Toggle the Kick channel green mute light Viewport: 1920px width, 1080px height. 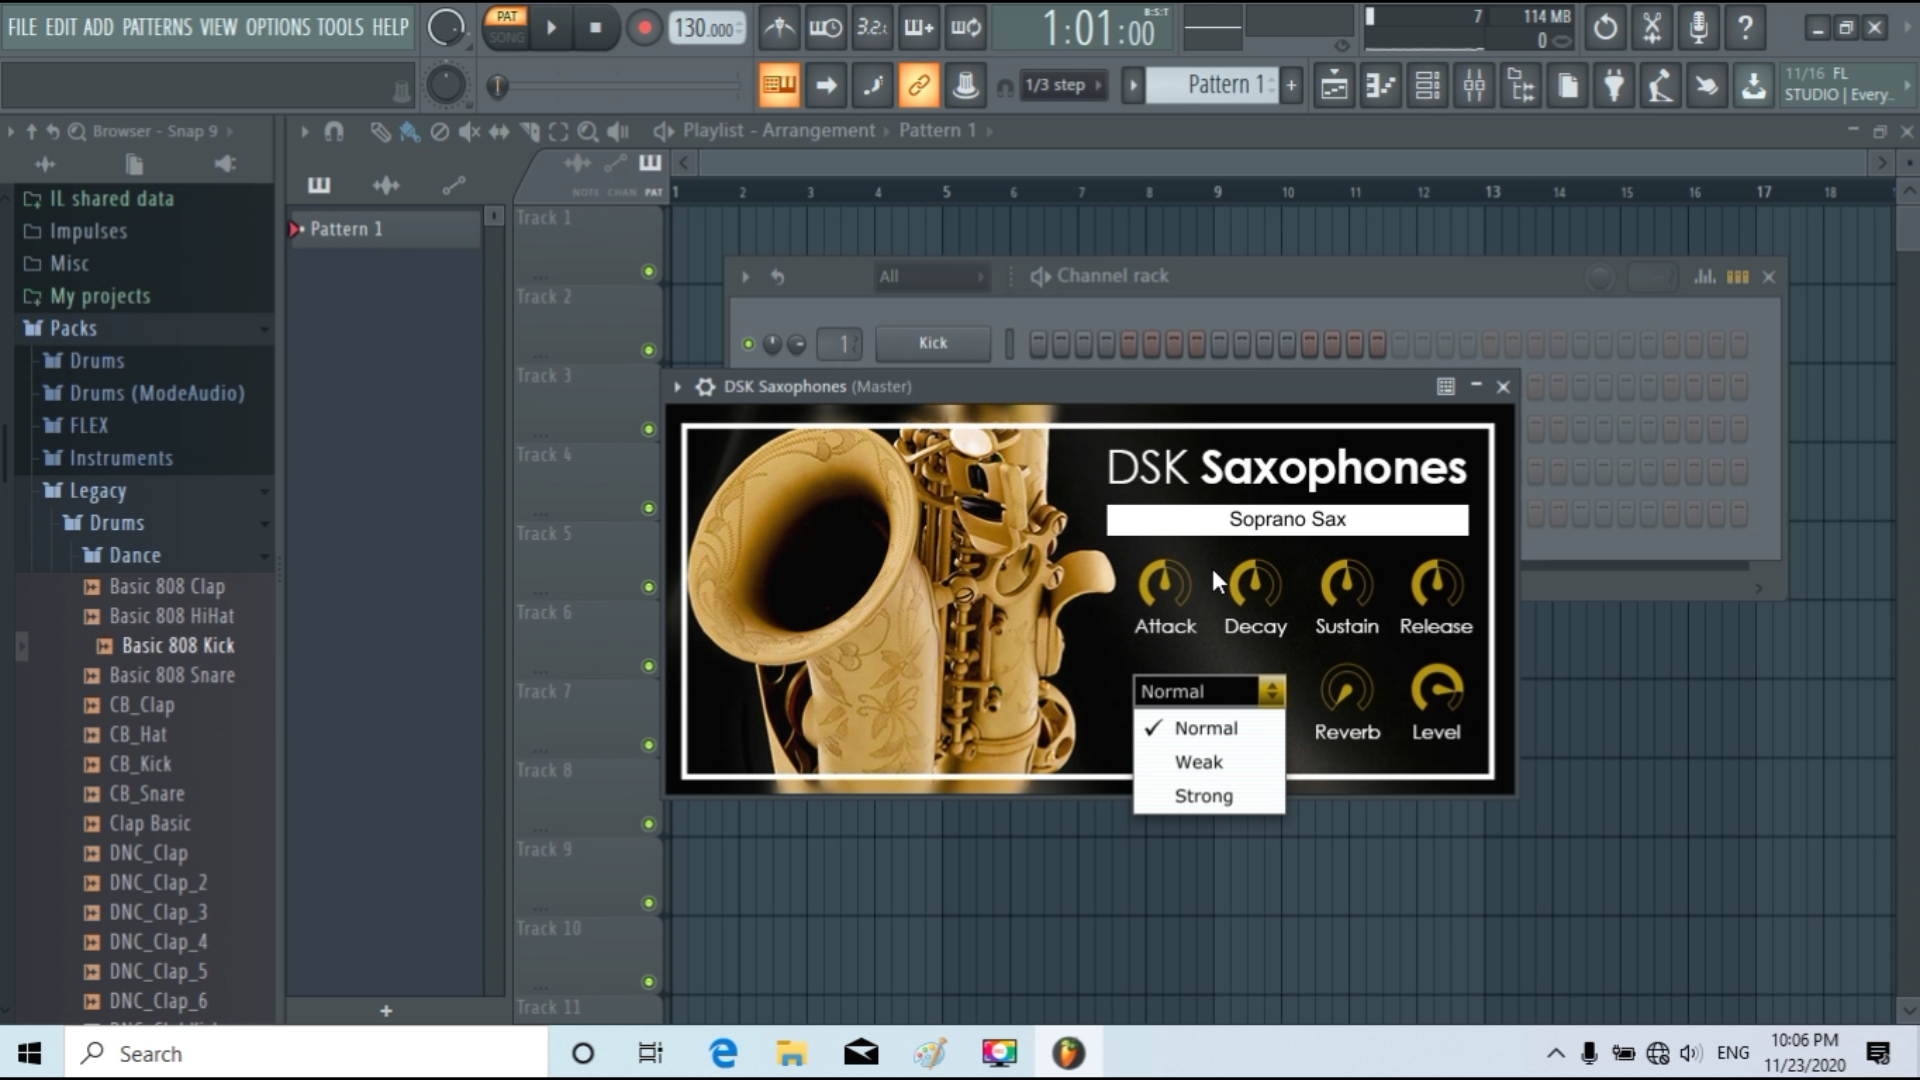click(748, 344)
